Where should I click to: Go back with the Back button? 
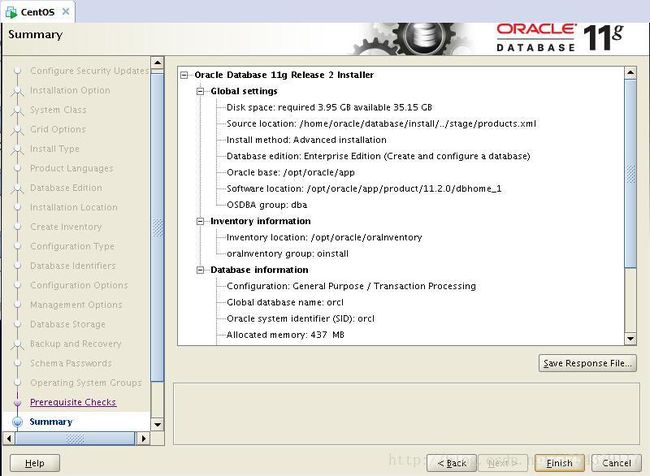[x=451, y=463]
